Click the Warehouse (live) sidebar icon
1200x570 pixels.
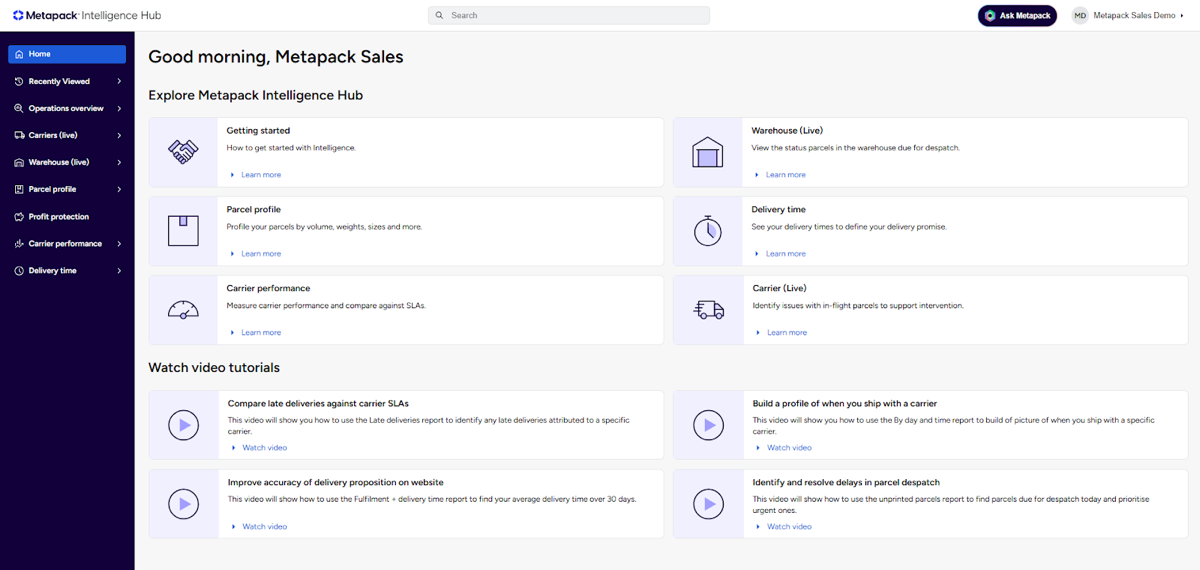19,162
